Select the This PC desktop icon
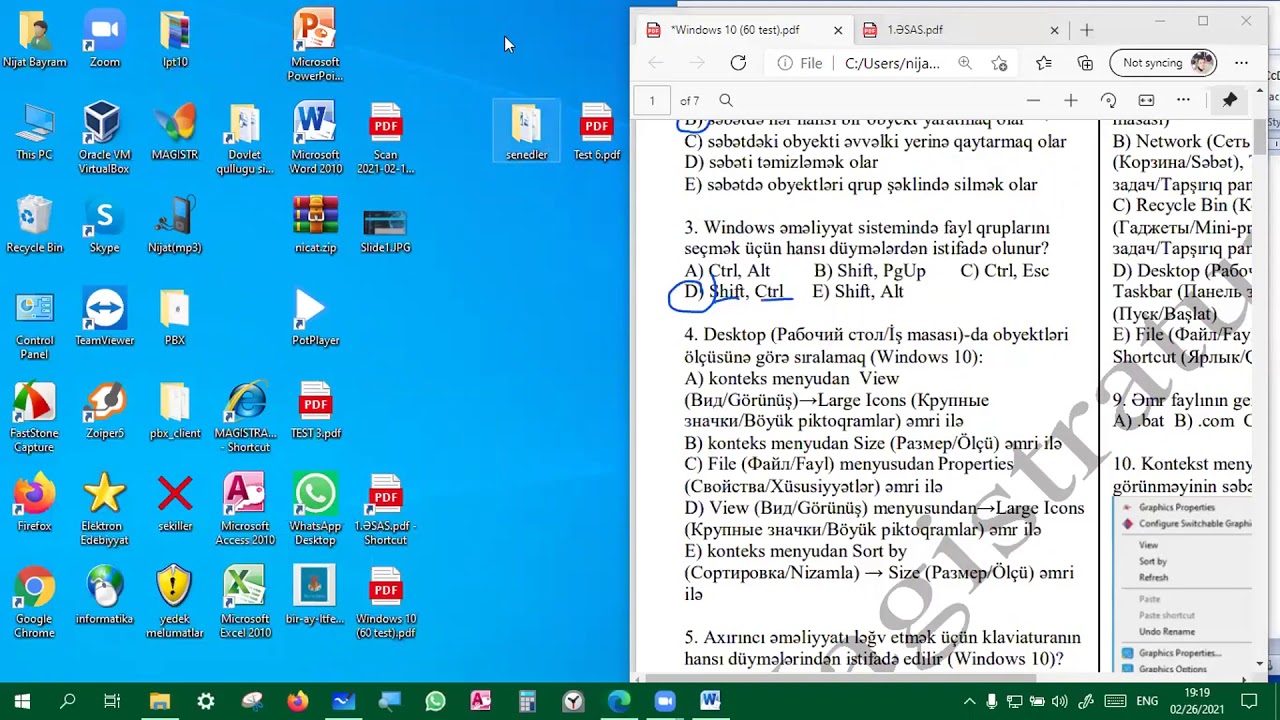Viewport: 1280px width, 720px height. [x=34, y=132]
